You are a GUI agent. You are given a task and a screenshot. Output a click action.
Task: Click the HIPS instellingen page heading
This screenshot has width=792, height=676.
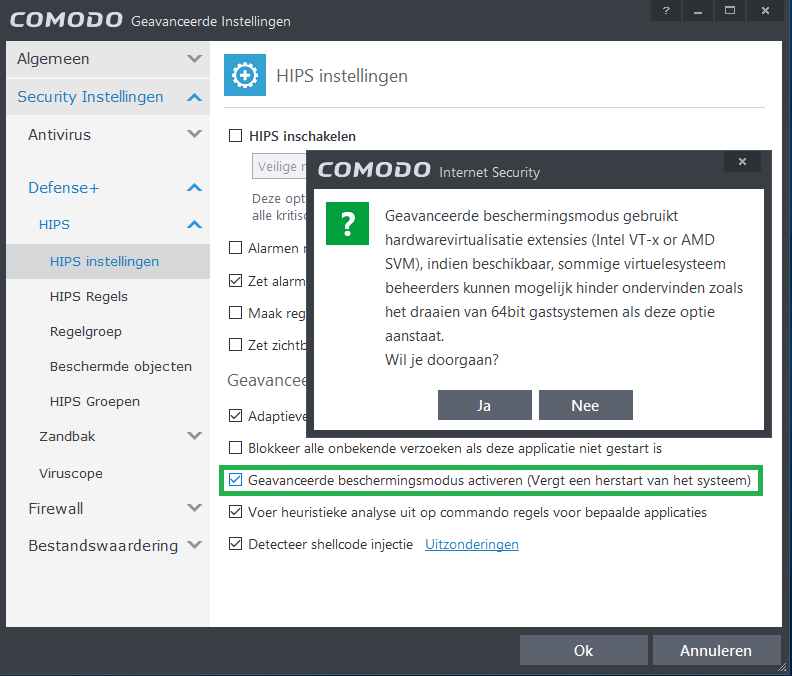click(x=342, y=76)
